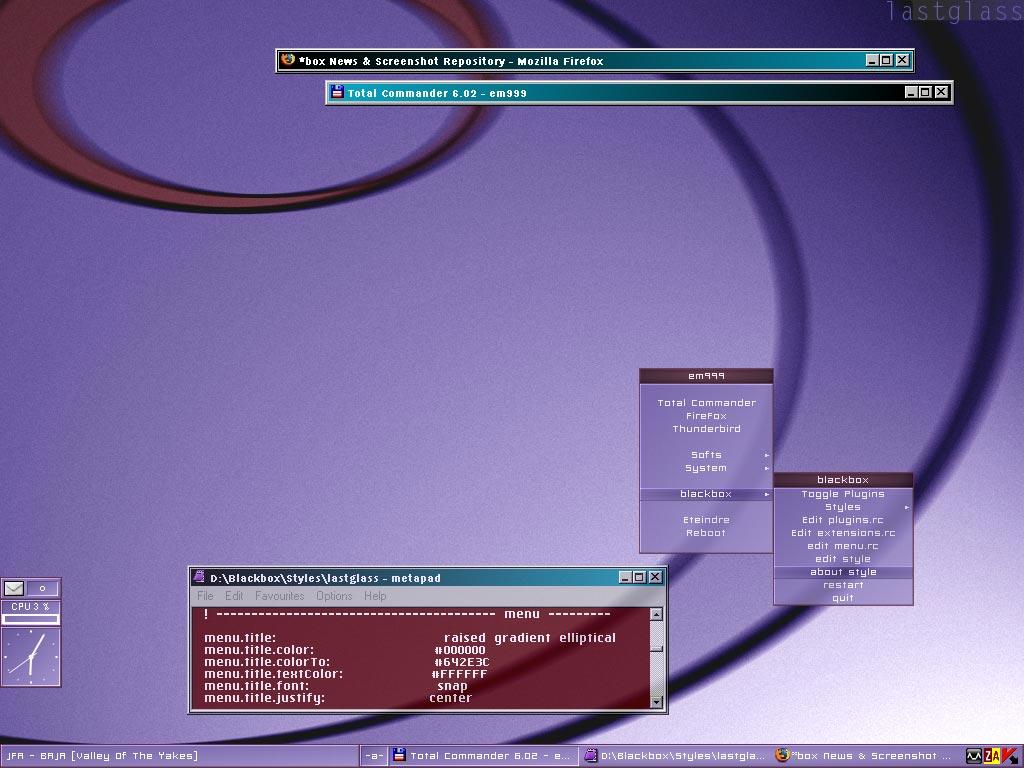Choose Reboot in the em999 menu
Screen dimensions: 1024x768
point(706,533)
